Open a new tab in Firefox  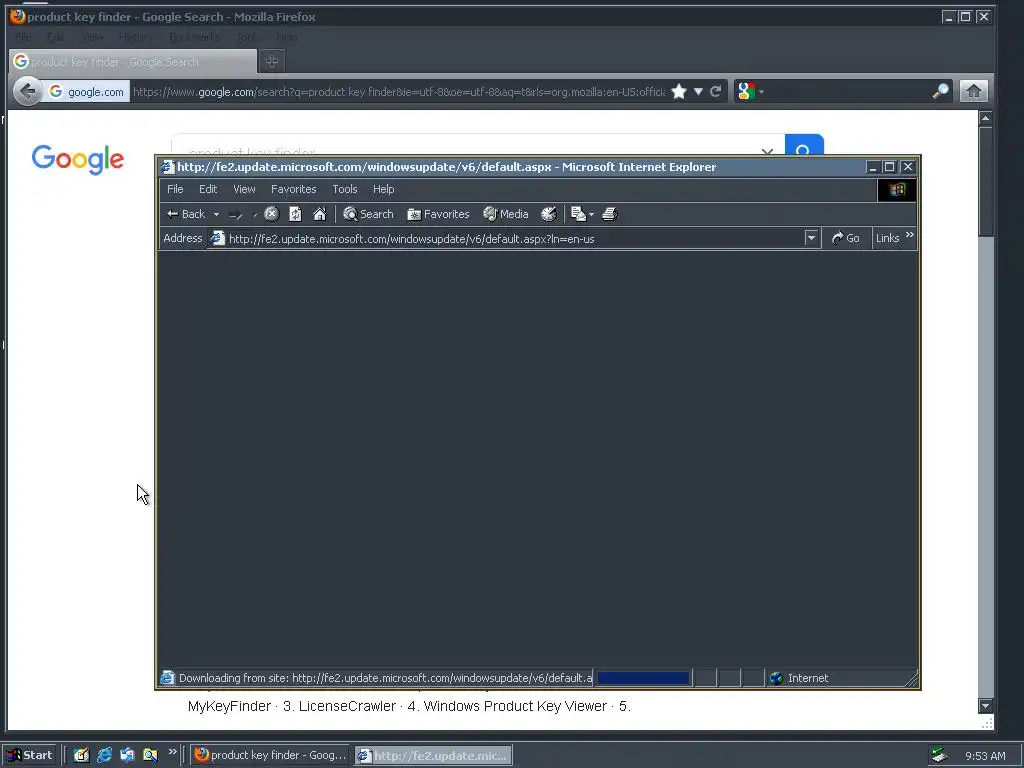[x=272, y=61]
